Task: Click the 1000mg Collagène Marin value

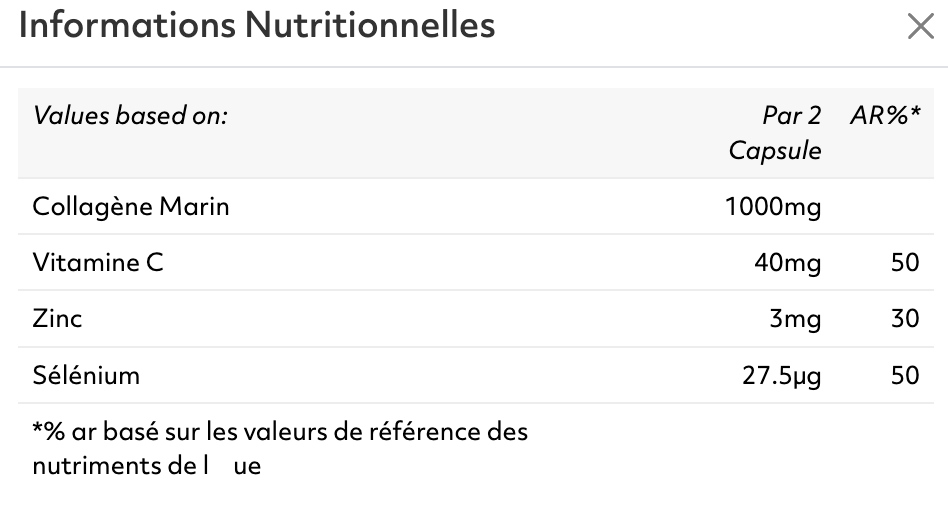Action: coord(774,208)
